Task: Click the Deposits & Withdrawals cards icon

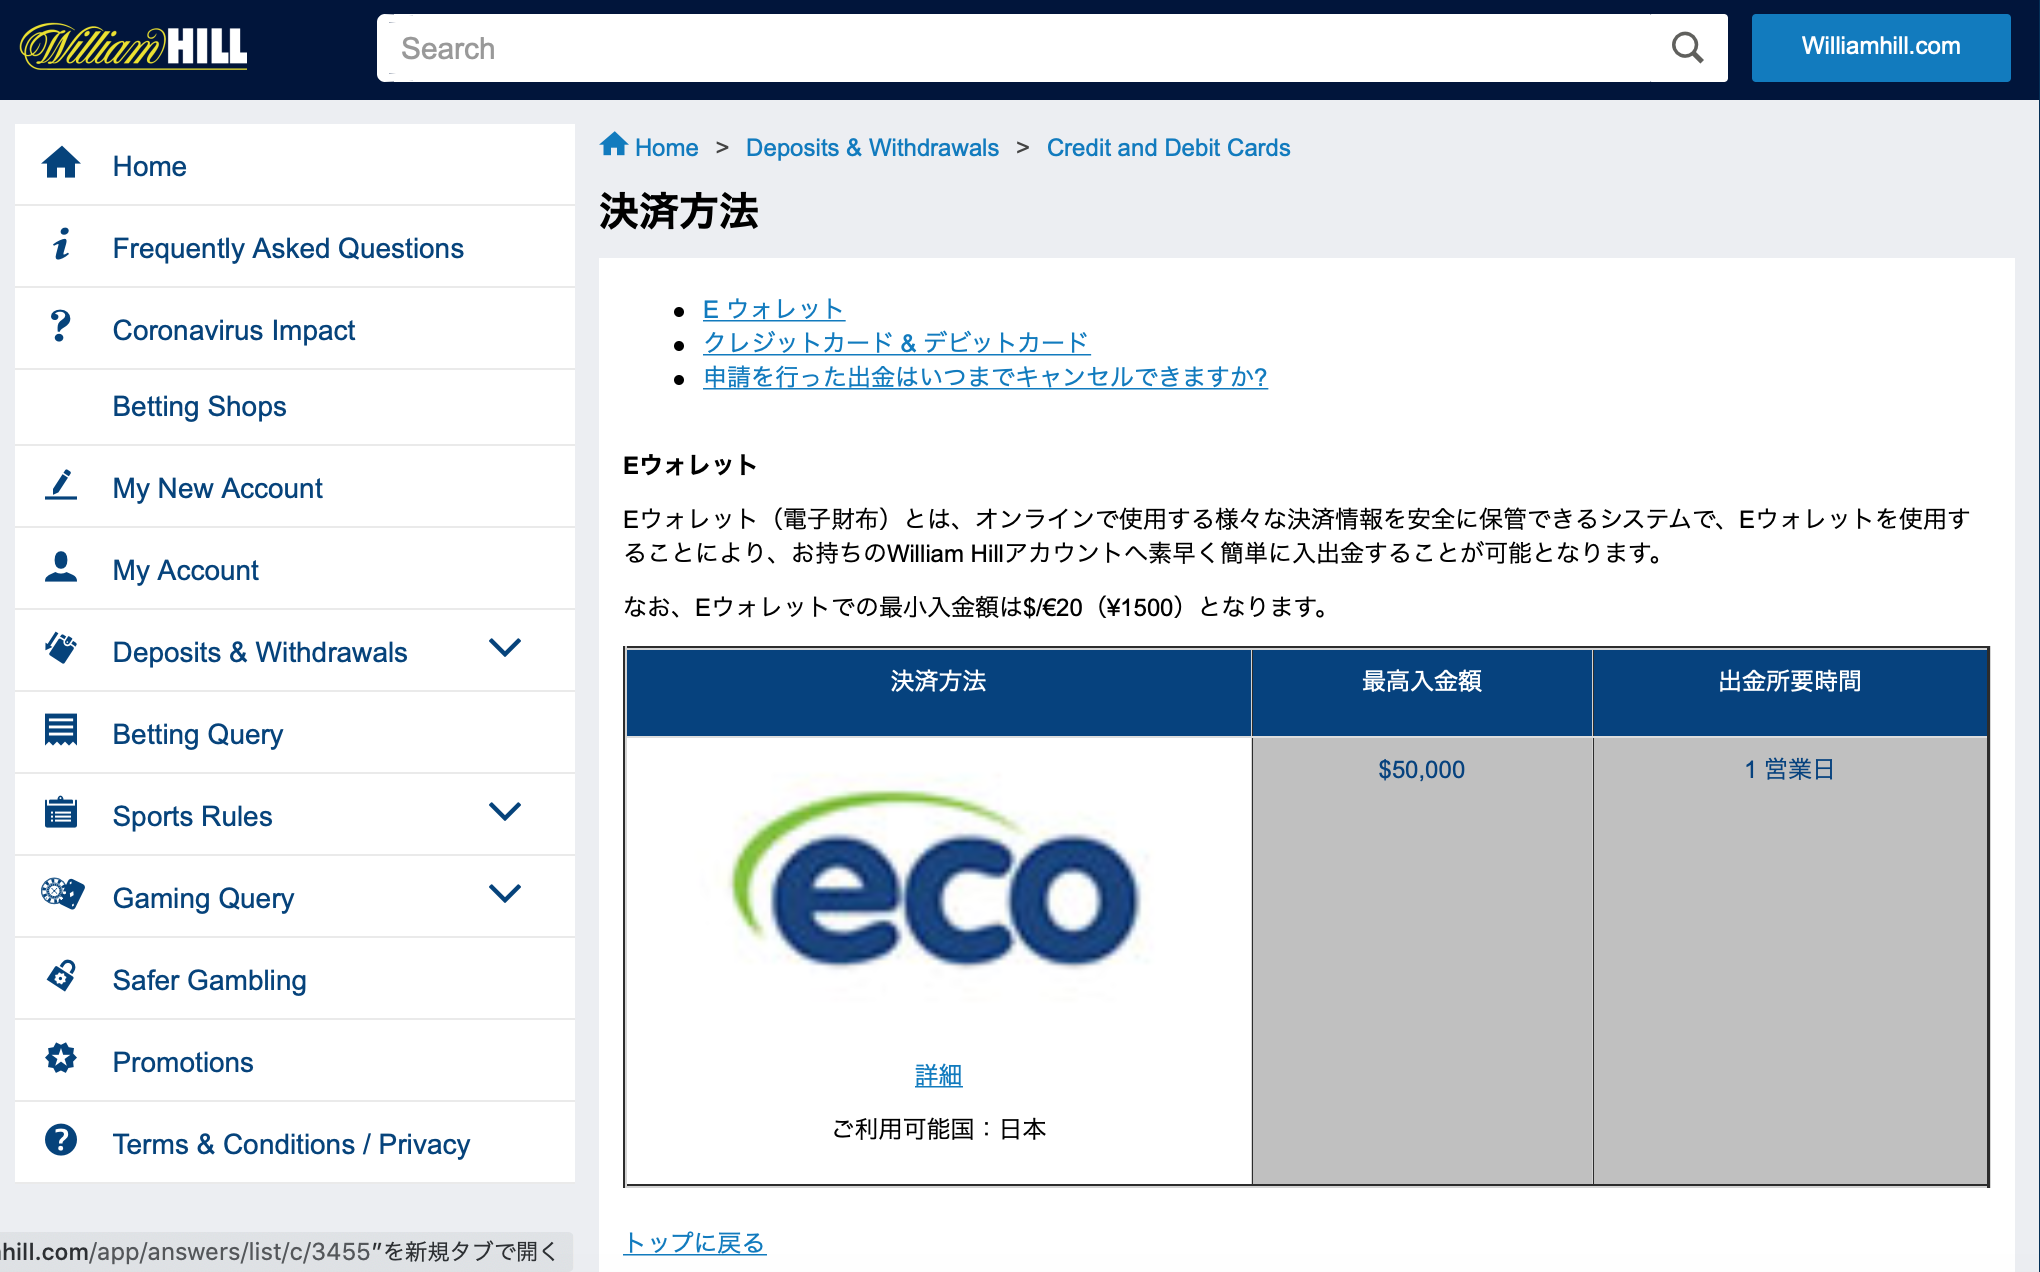Action: pyautogui.click(x=61, y=649)
